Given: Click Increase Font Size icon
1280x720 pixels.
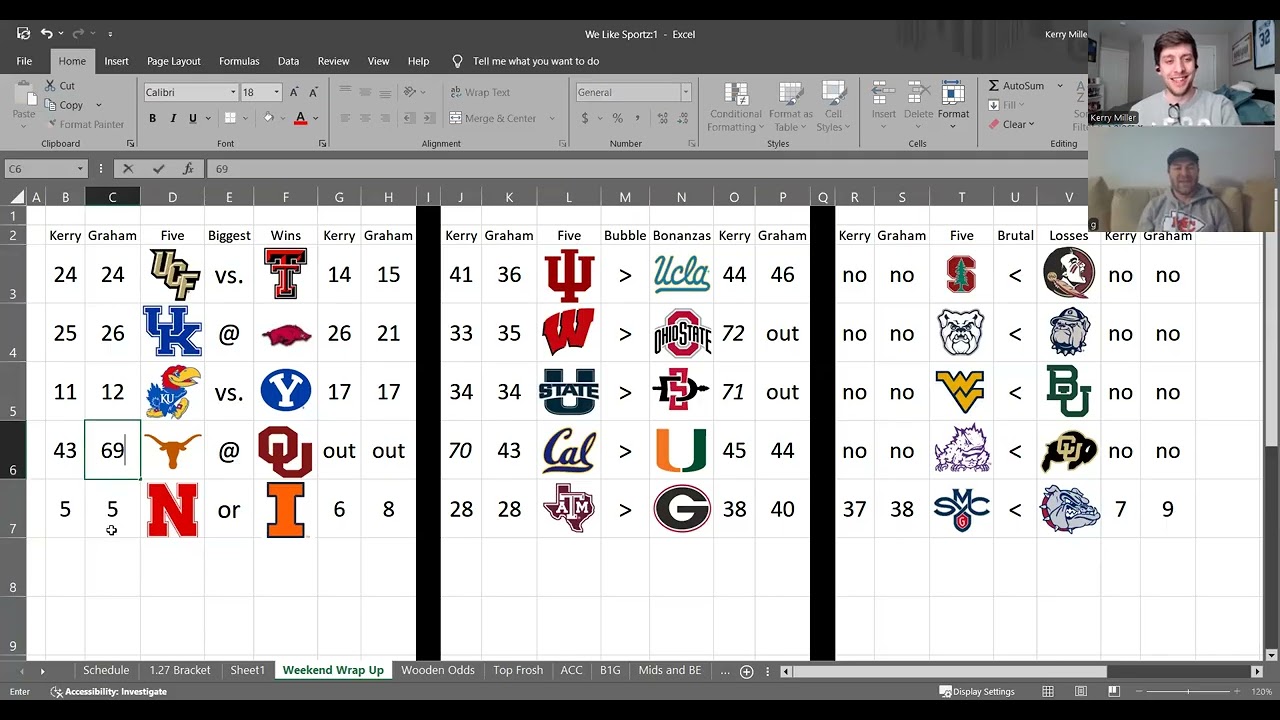Looking at the screenshot, I should pos(294,92).
